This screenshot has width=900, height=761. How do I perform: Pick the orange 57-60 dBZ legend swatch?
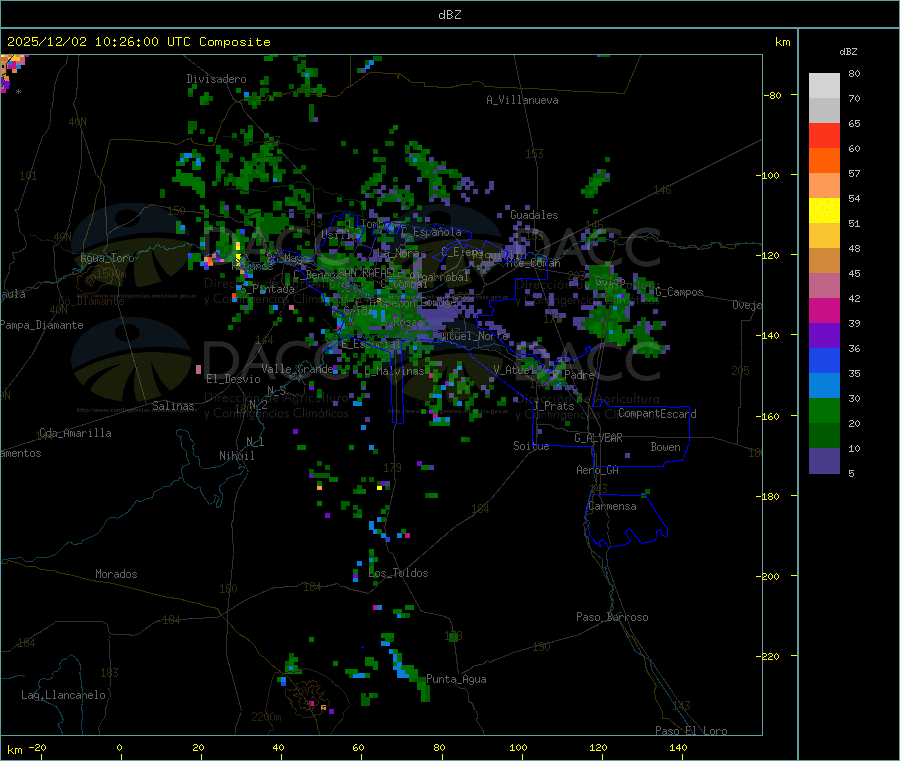point(824,161)
